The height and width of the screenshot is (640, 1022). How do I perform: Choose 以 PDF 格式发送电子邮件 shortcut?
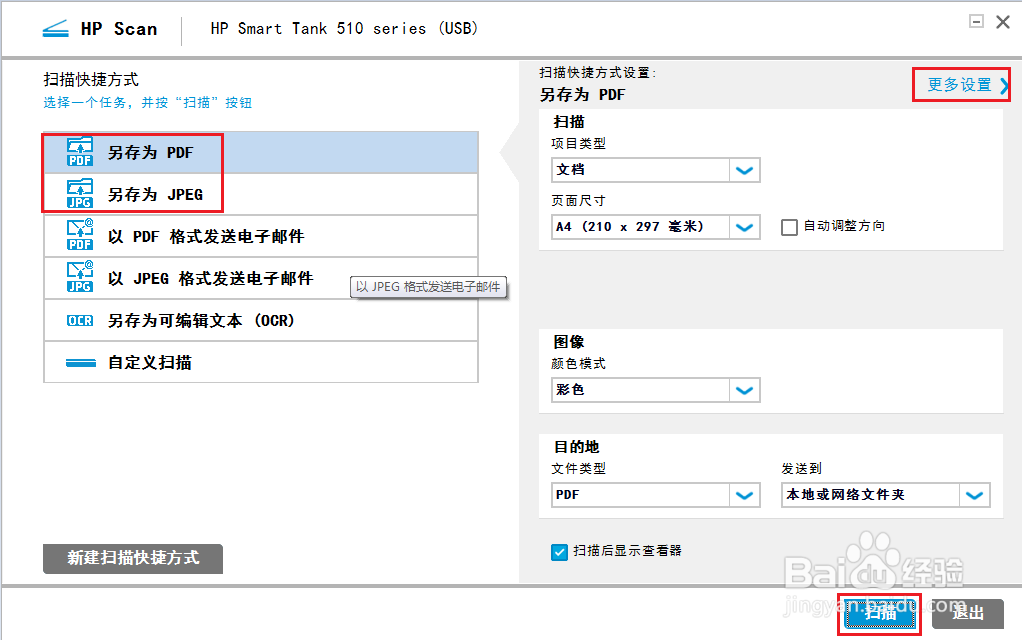[261, 236]
